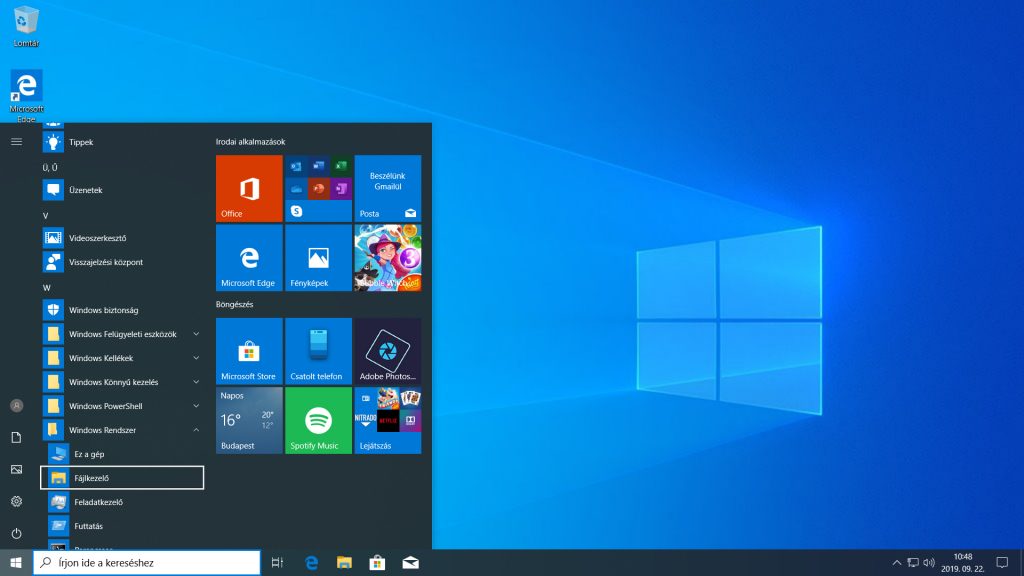The height and width of the screenshot is (576, 1024).
Task: Open Visszajelzési központ
Action: 122,263
